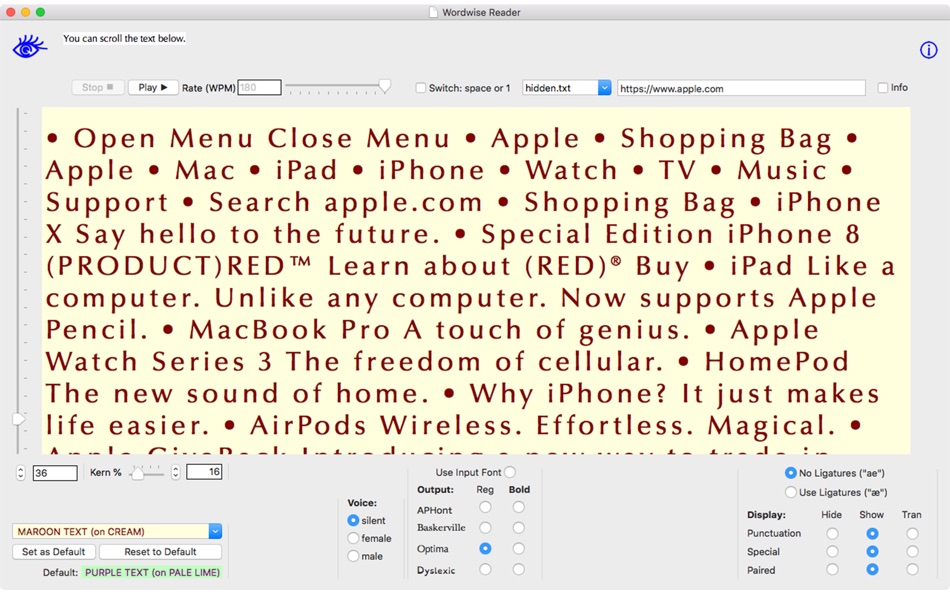Click the Stop button
Image resolution: width=950 pixels, height=594 pixels.
[98, 87]
